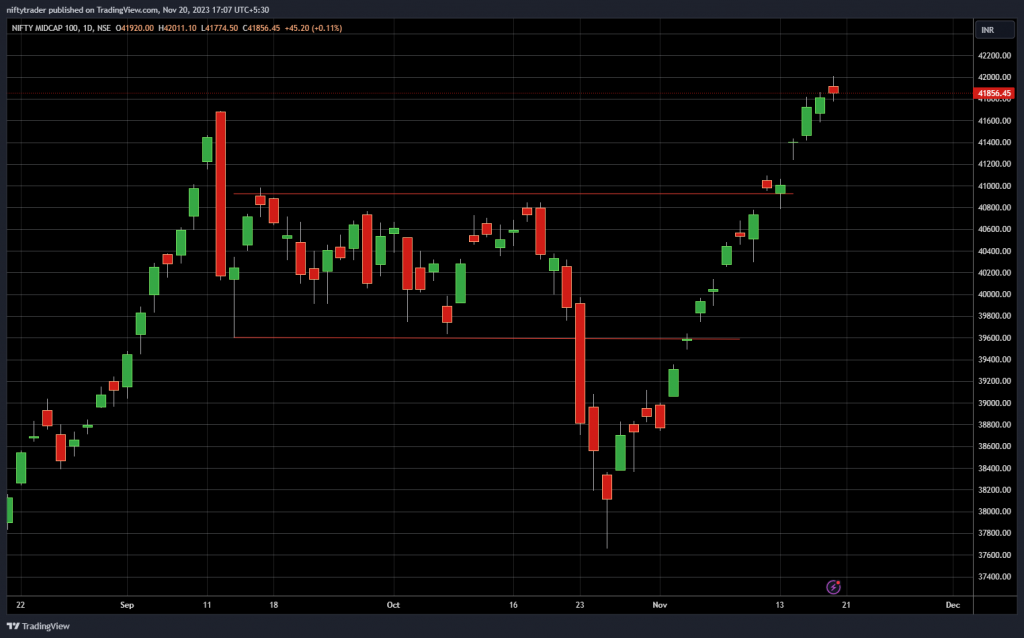Viewport: 1024px width, 638px height.
Task: Click the 39400.00 price axis label
Action: 994,360
